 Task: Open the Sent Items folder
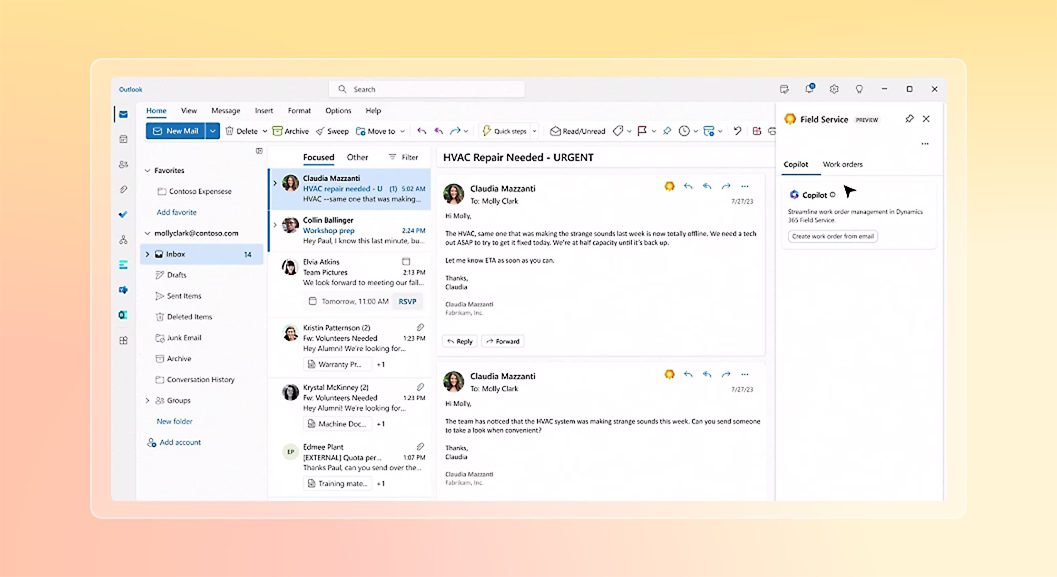178,296
